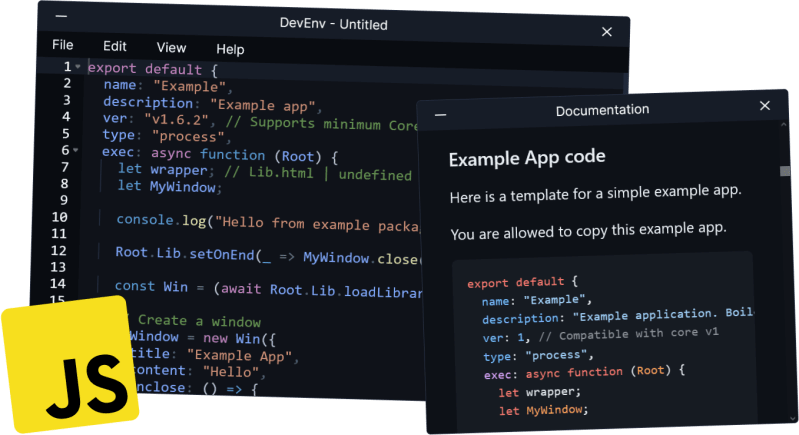This screenshot has height=435, width=799.
Task: Click the scroll down arrow in Documentation
Action: [792, 418]
